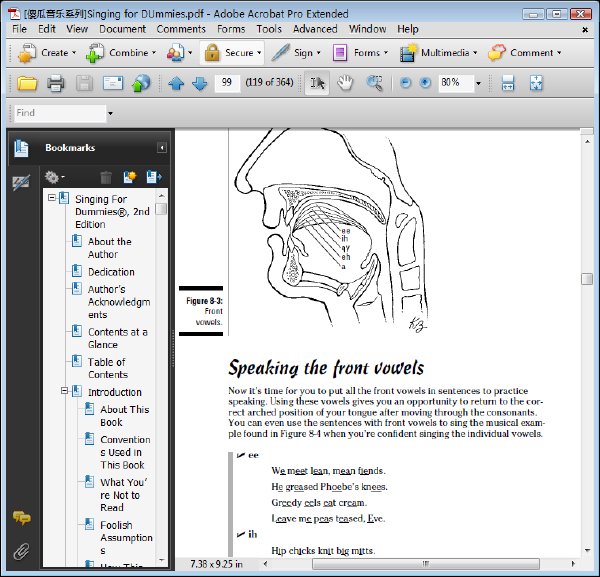
Task: Open the Attachments paperclip panel
Action: pos(21,551)
